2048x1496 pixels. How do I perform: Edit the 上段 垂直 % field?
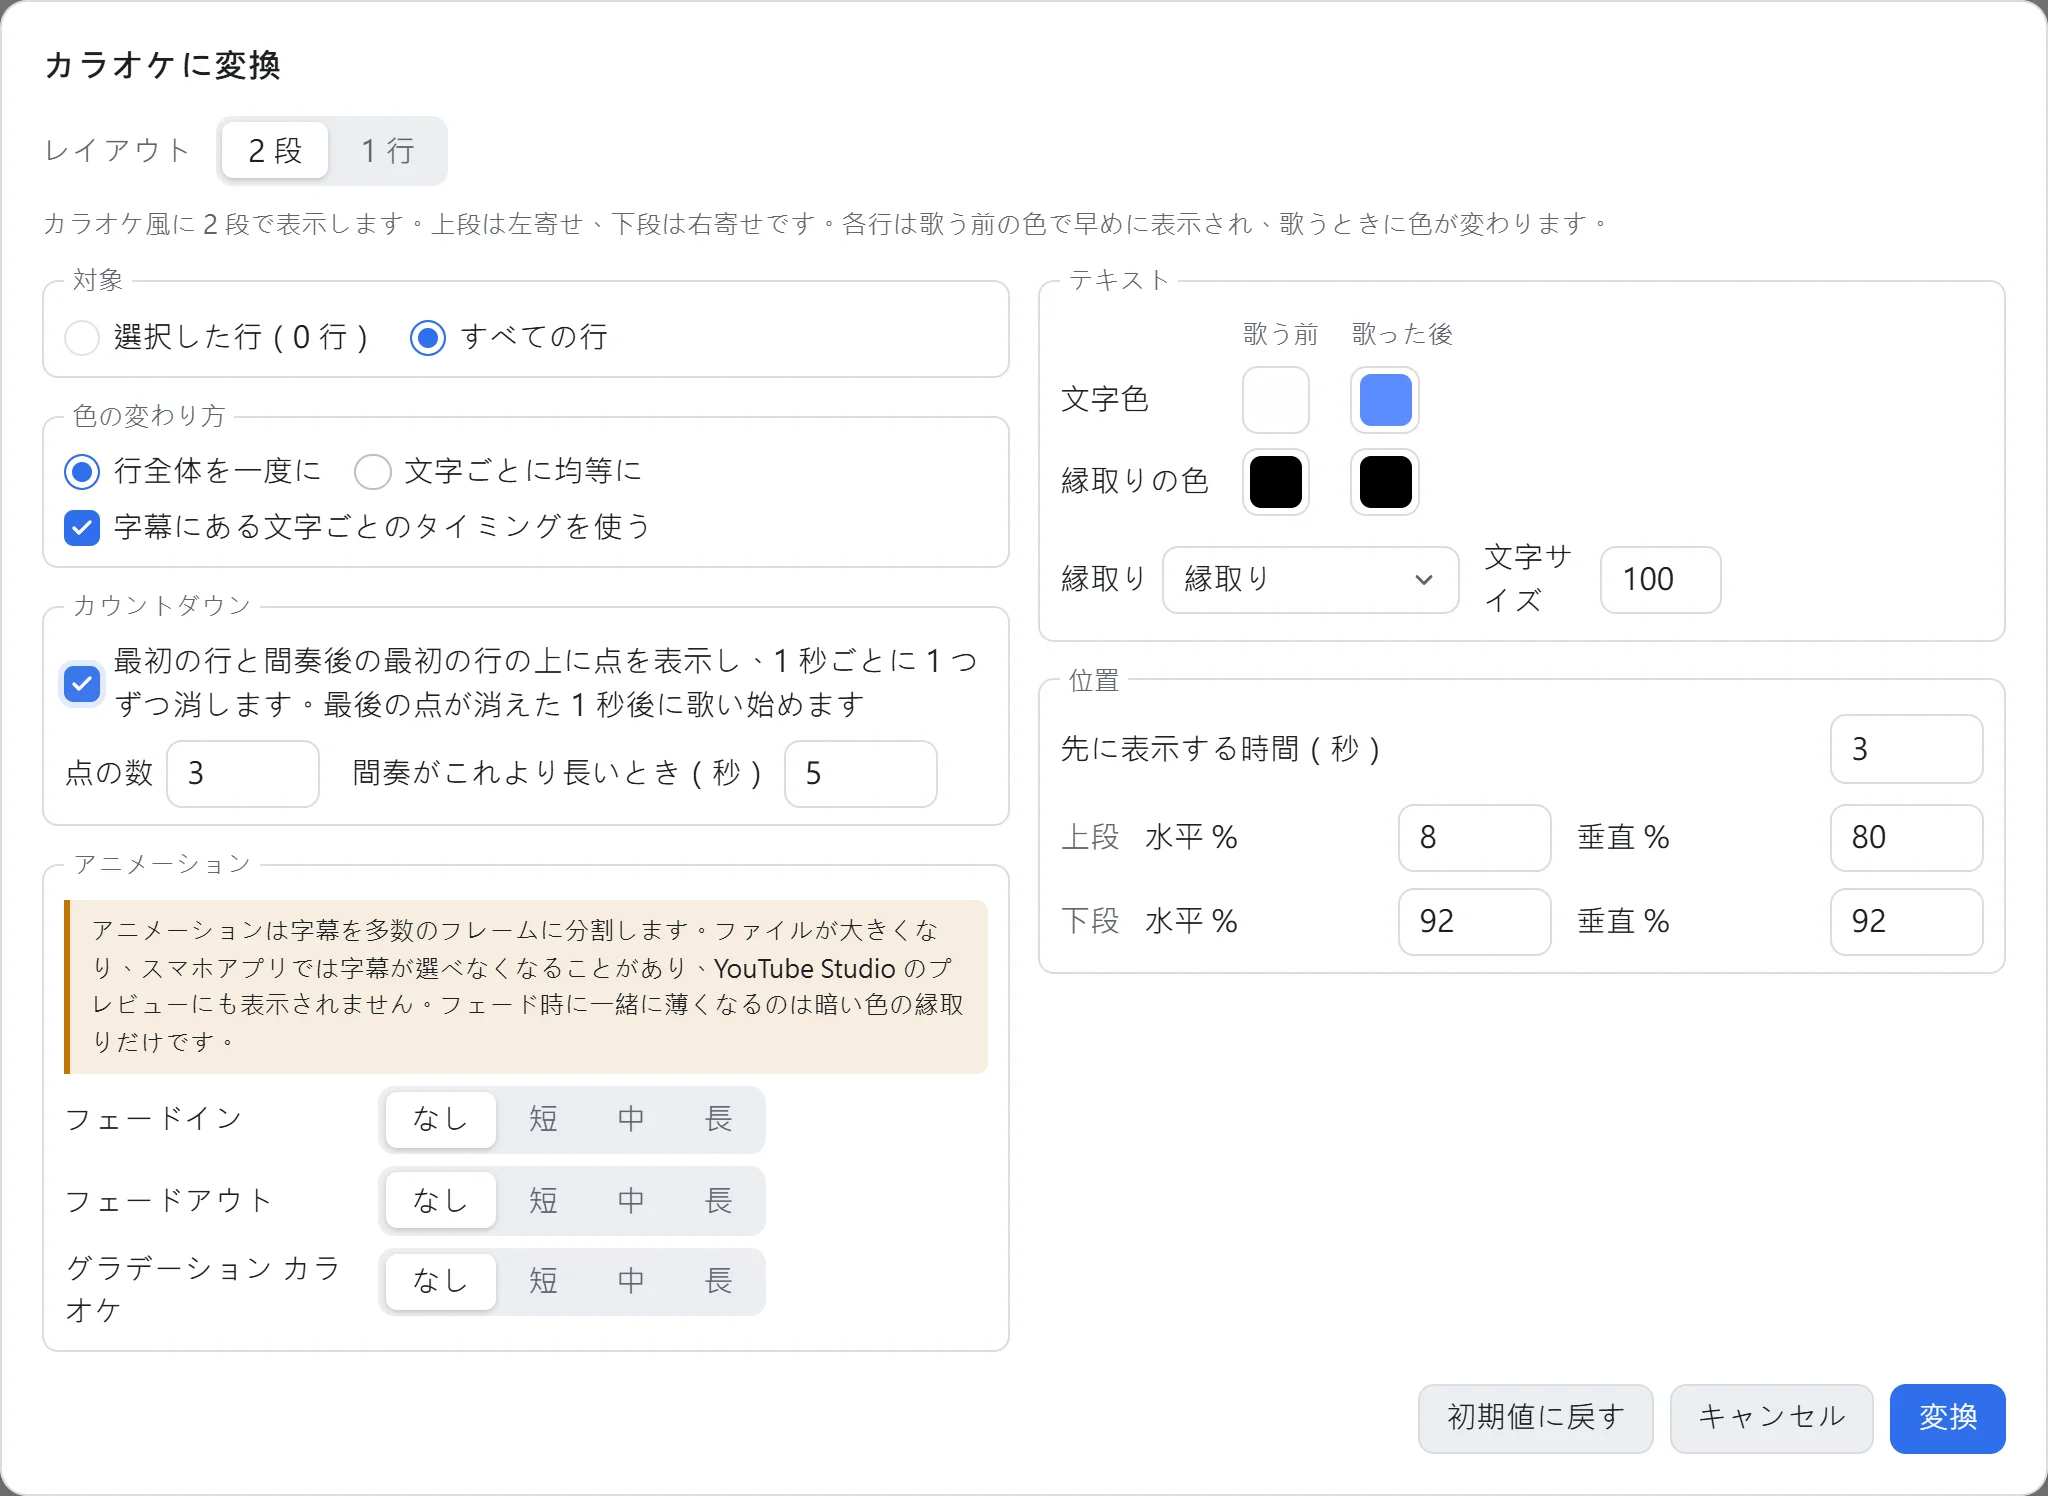(1906, 838)
